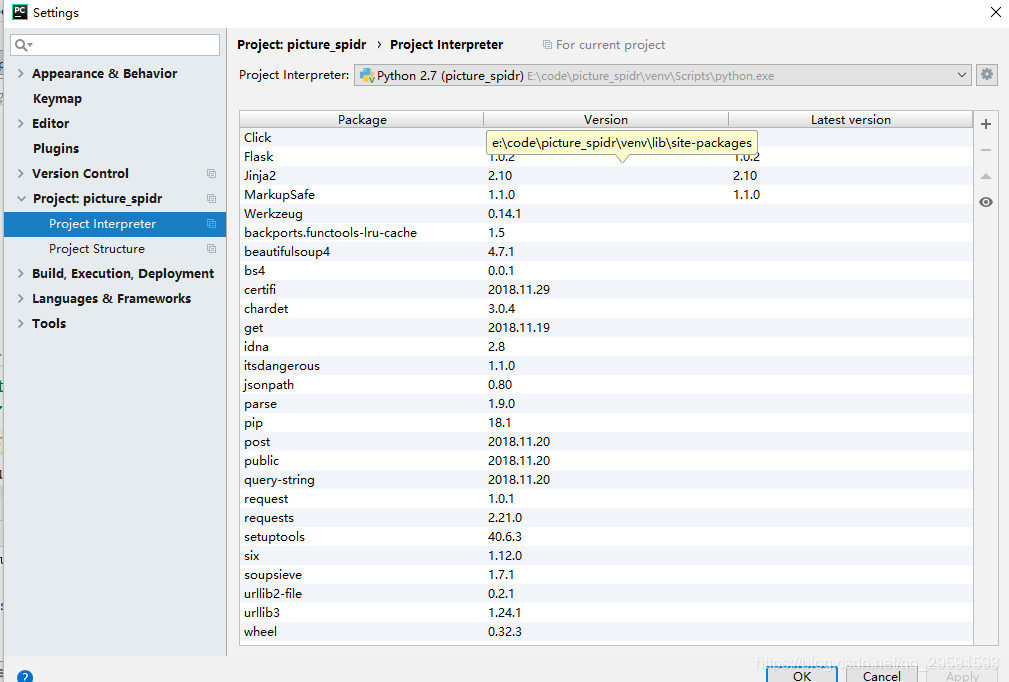Open the interpreter gear settings button
This screenshot has width=1009, height=682.
(x=986, y=75)
